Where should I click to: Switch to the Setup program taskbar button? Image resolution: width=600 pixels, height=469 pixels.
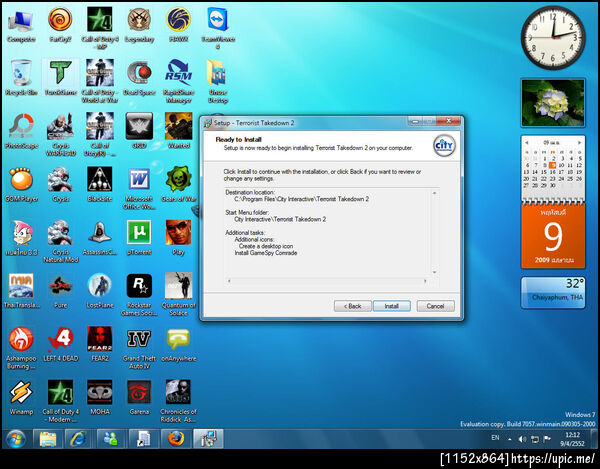(208, 439)
